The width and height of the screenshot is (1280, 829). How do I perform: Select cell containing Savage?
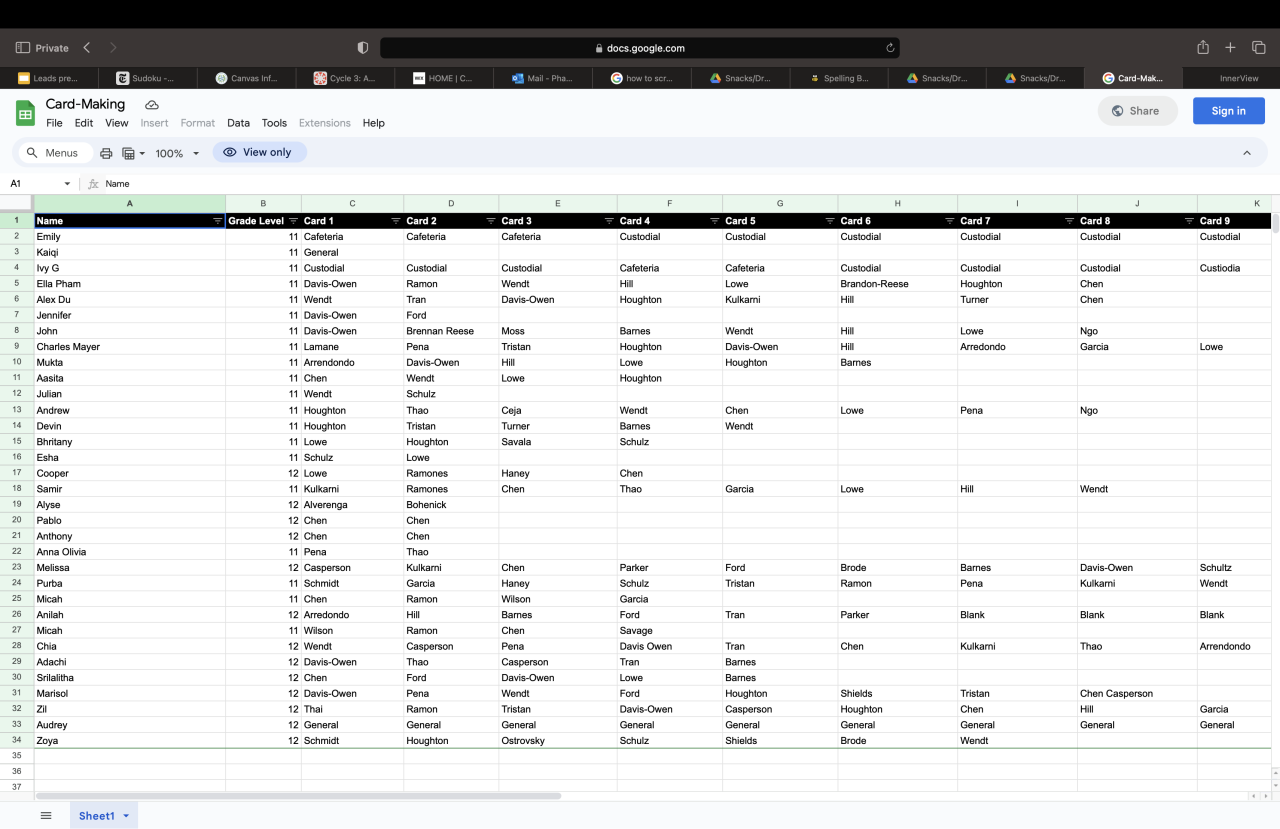[670, 631]
